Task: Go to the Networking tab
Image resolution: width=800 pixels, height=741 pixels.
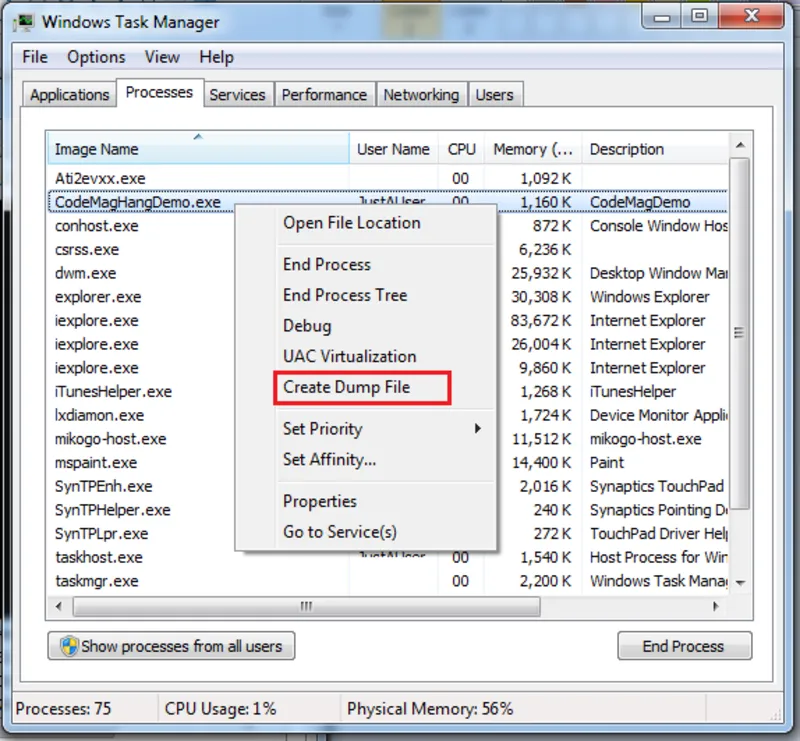Action: coord(421,94)
